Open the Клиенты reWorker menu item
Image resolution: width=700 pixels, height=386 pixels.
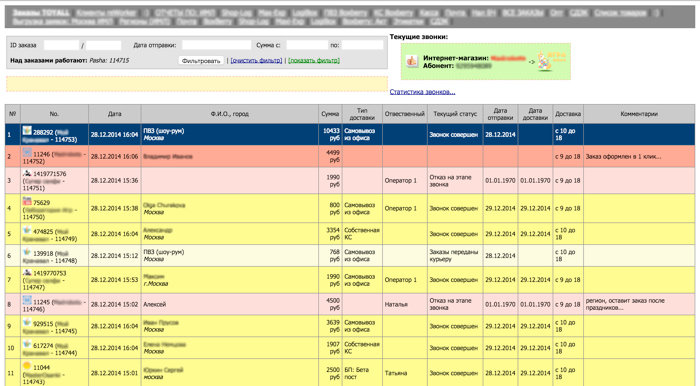106,12
